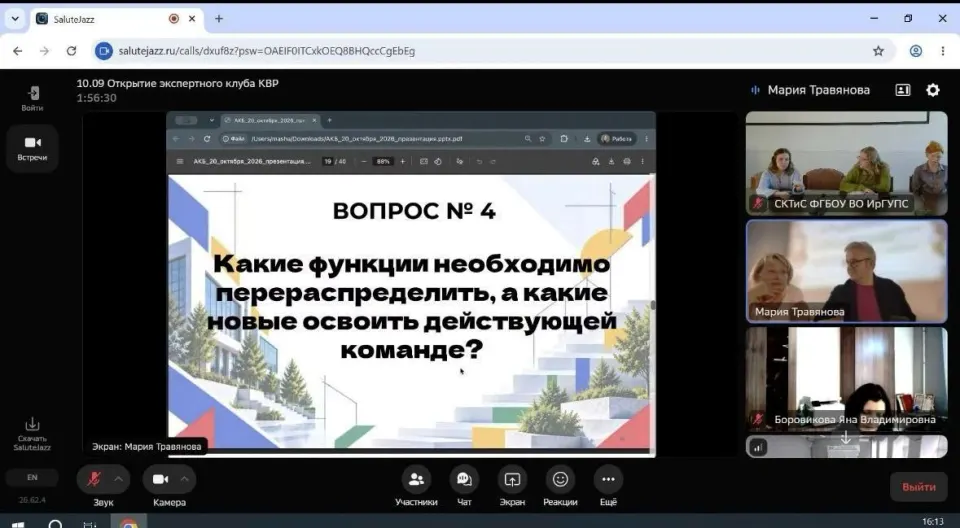This screenshot has height=528, width=960.
Task: Open the Реакции reactions menu
Action: pyautogui.click(x=560, y=480)
